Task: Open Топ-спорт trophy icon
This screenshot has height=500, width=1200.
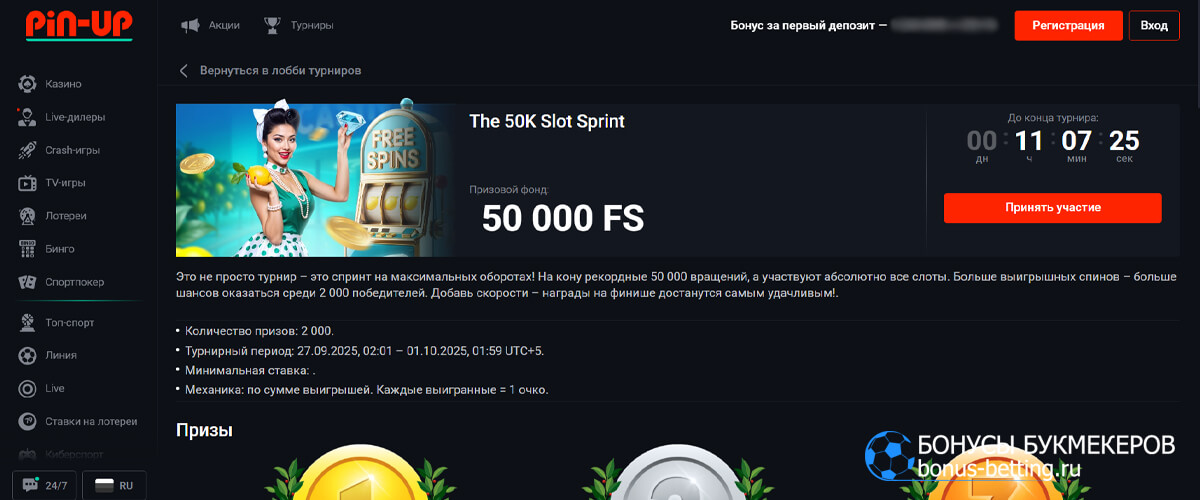Action: (x=27, y=323)
